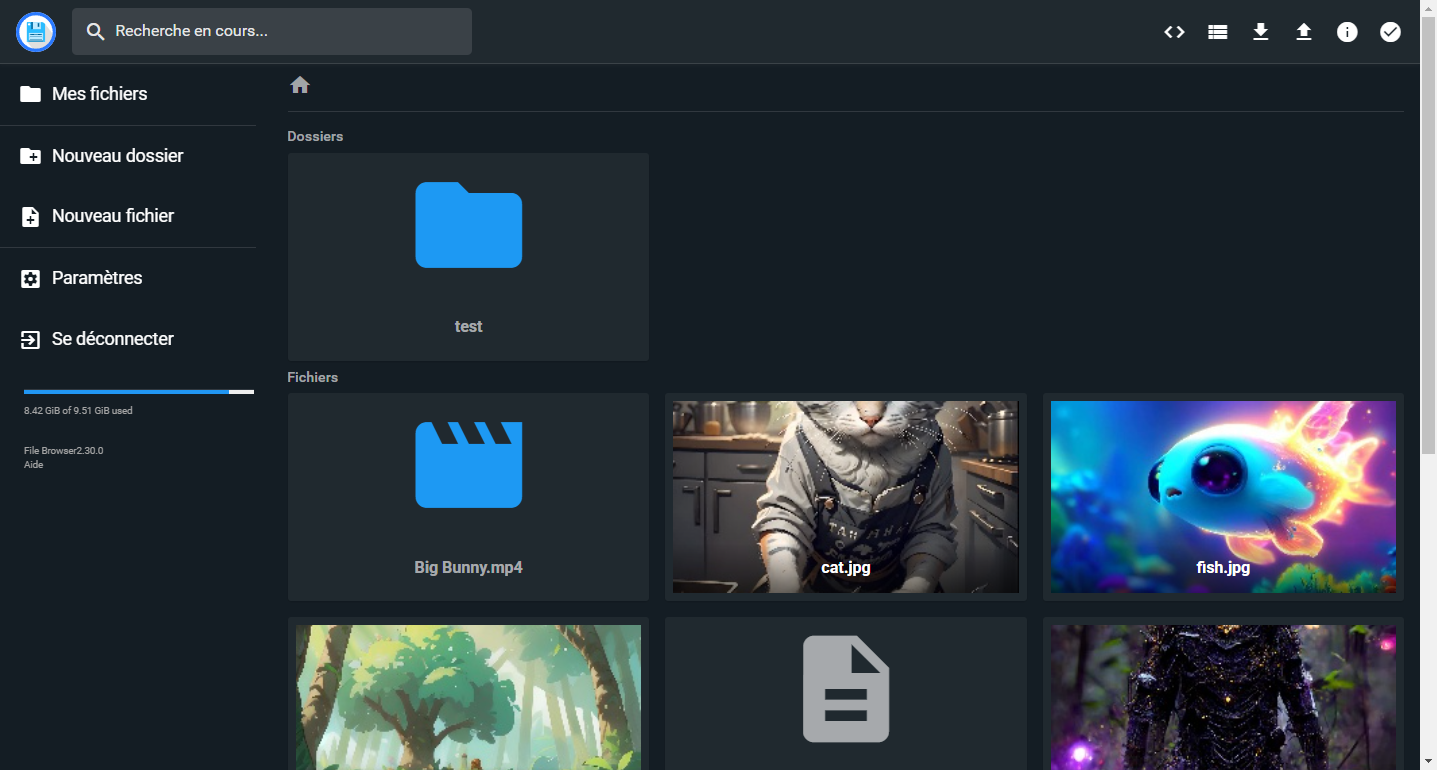1437x770 pixels.
Task: Open Mes fichiers in sidebar
Action: point(99,94)
